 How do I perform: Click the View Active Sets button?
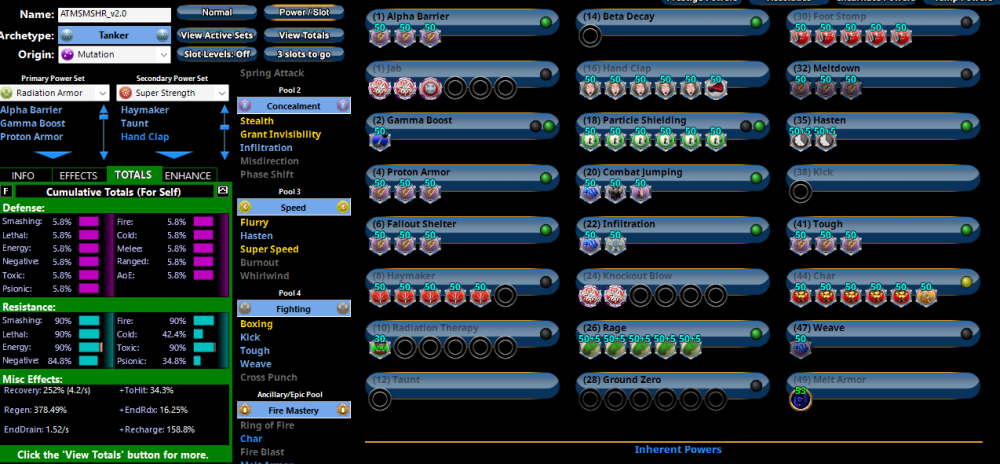coord(215,35)
